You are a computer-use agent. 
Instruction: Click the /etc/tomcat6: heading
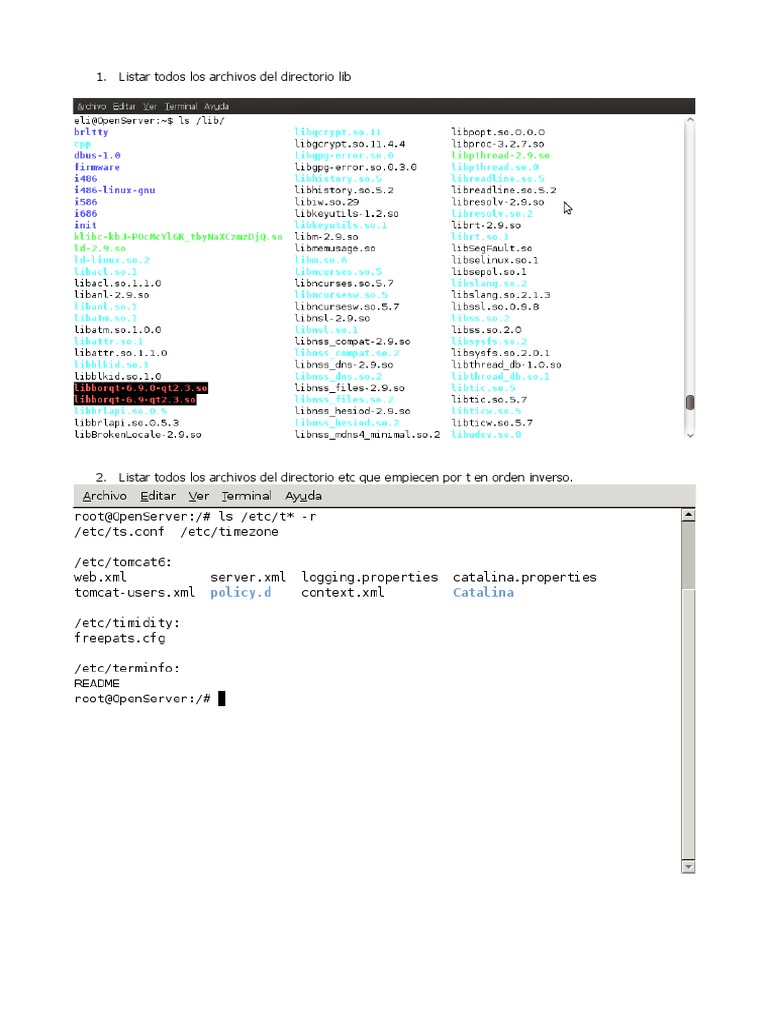pos(123,562)
